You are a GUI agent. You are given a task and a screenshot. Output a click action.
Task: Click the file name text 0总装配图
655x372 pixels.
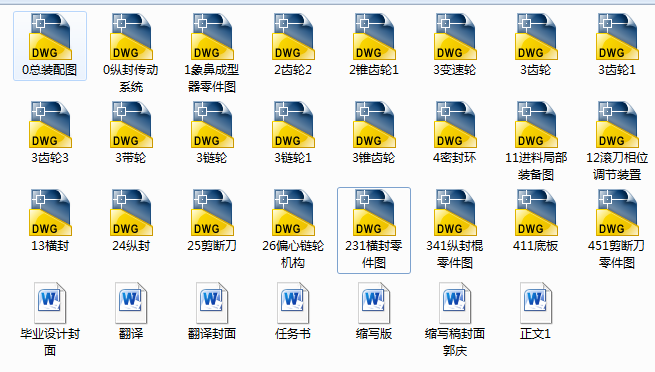tap(50, 70)
